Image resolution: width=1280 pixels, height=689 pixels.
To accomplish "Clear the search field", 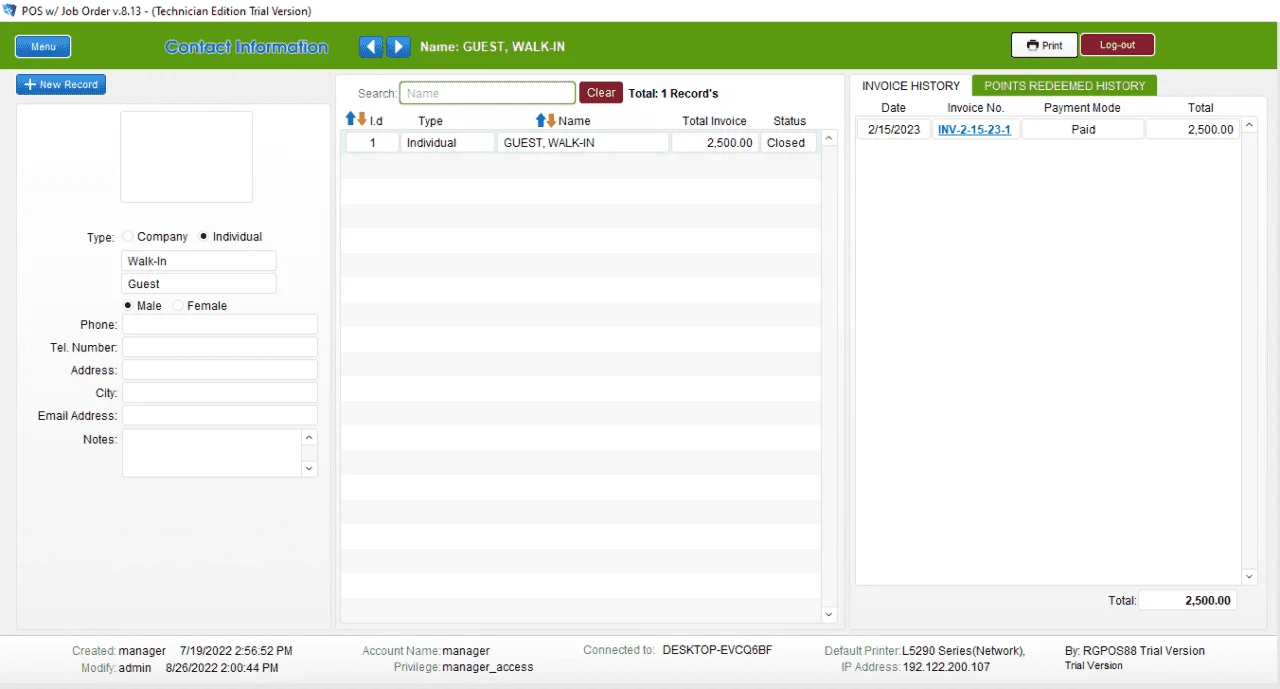I will [601, 93].
